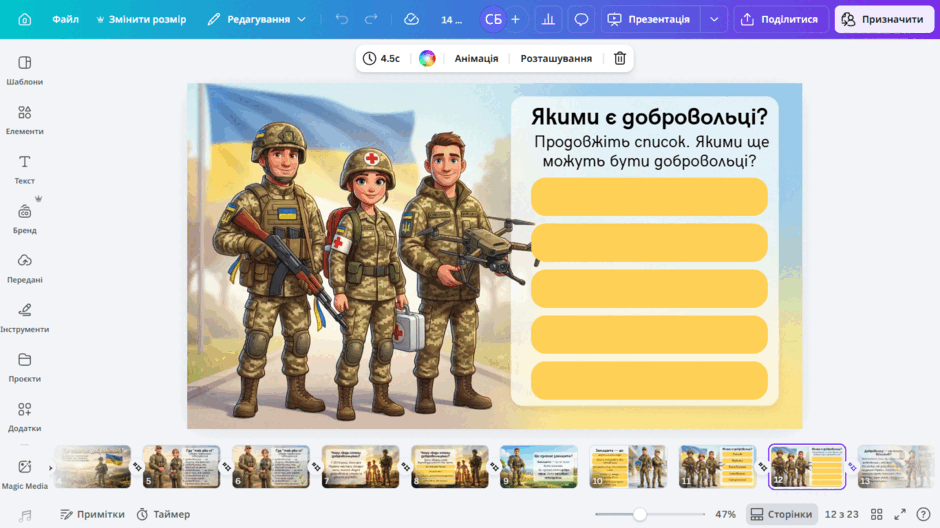Switch to grid view of pages
Image resolution: width=940 pixels, height=528 pixels.
click(x=876, y=514)
